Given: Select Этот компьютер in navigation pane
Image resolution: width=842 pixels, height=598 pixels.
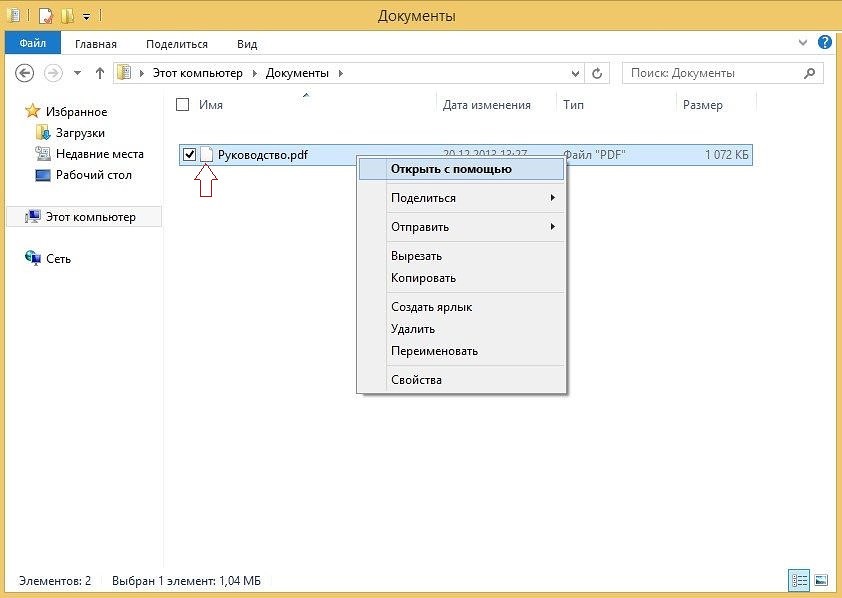Looking at the screenshot, I should click(x=90, y=217).
